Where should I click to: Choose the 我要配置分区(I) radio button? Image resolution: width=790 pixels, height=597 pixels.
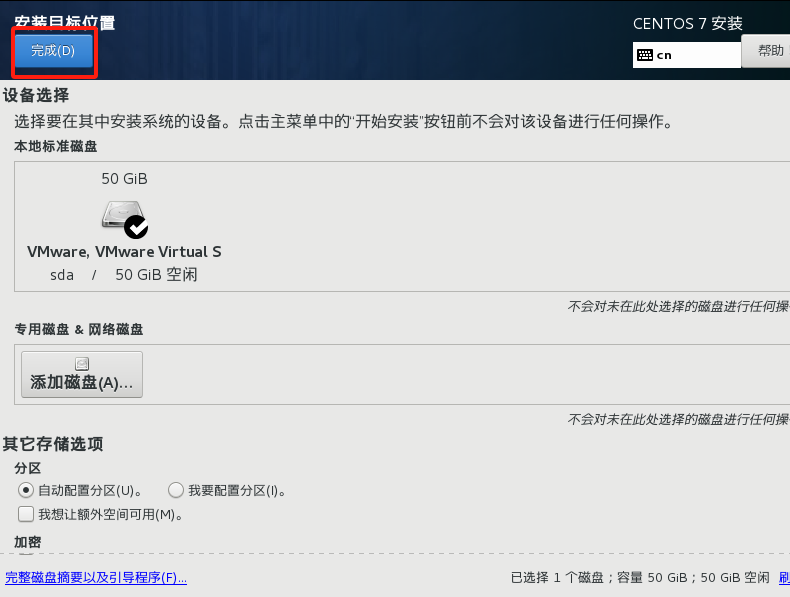tap(176, 490)
